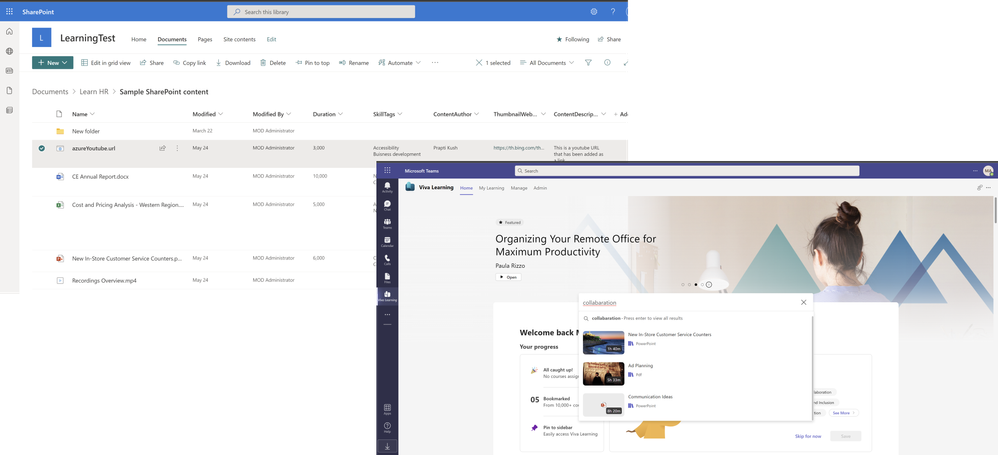Screen dimensions: 998x455
Task: Click the SharePoint Home icon in left rail
Action: point(9,31)
